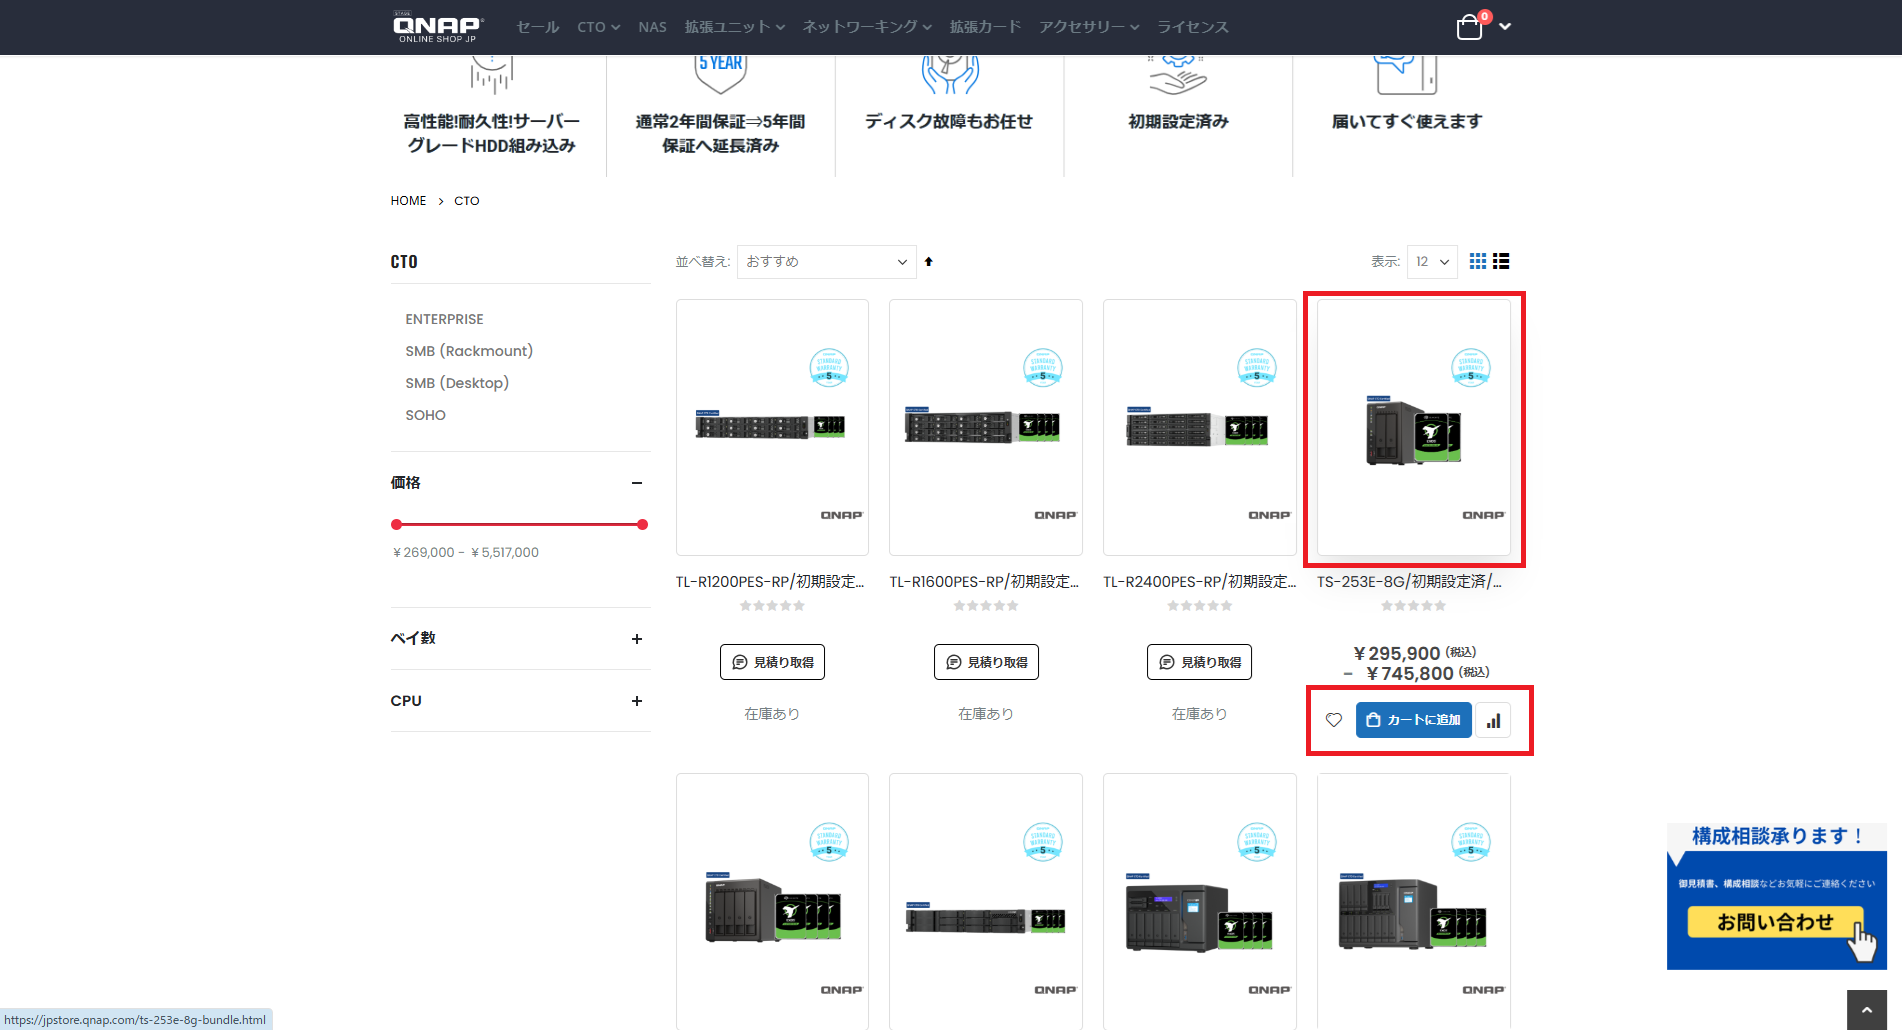
Task: Get quote for TL-R1600PES-RP
Action: (986, 662)
